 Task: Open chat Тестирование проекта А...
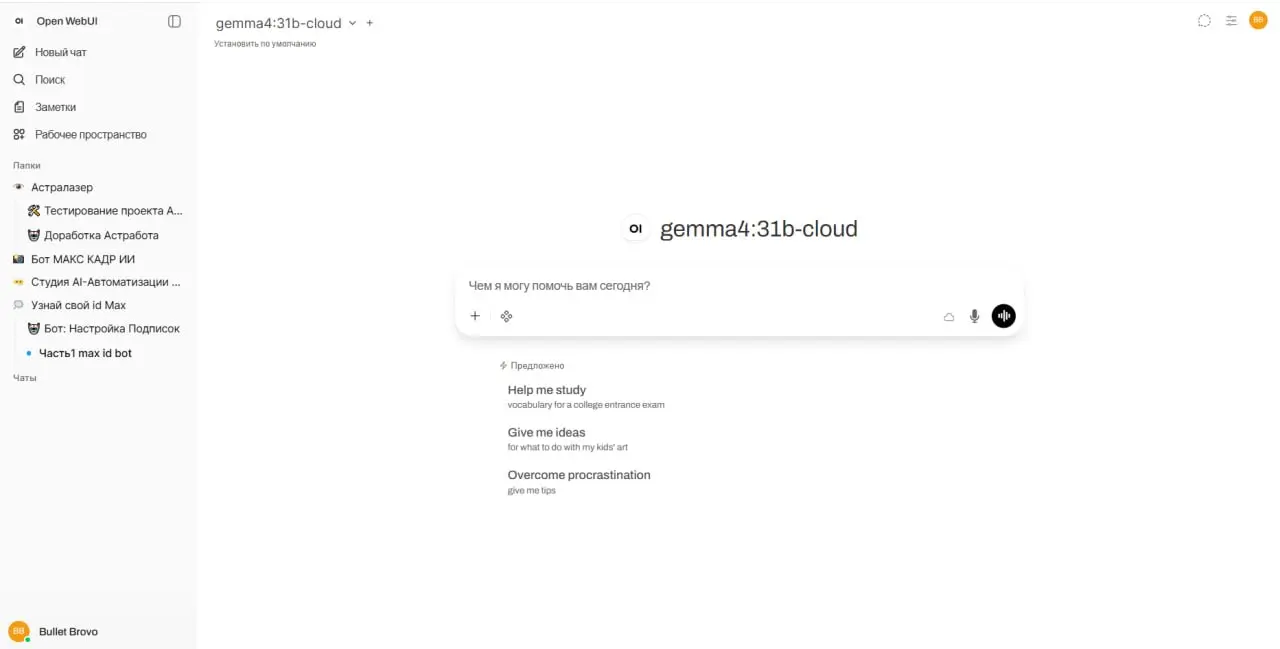tap(105, 211)
